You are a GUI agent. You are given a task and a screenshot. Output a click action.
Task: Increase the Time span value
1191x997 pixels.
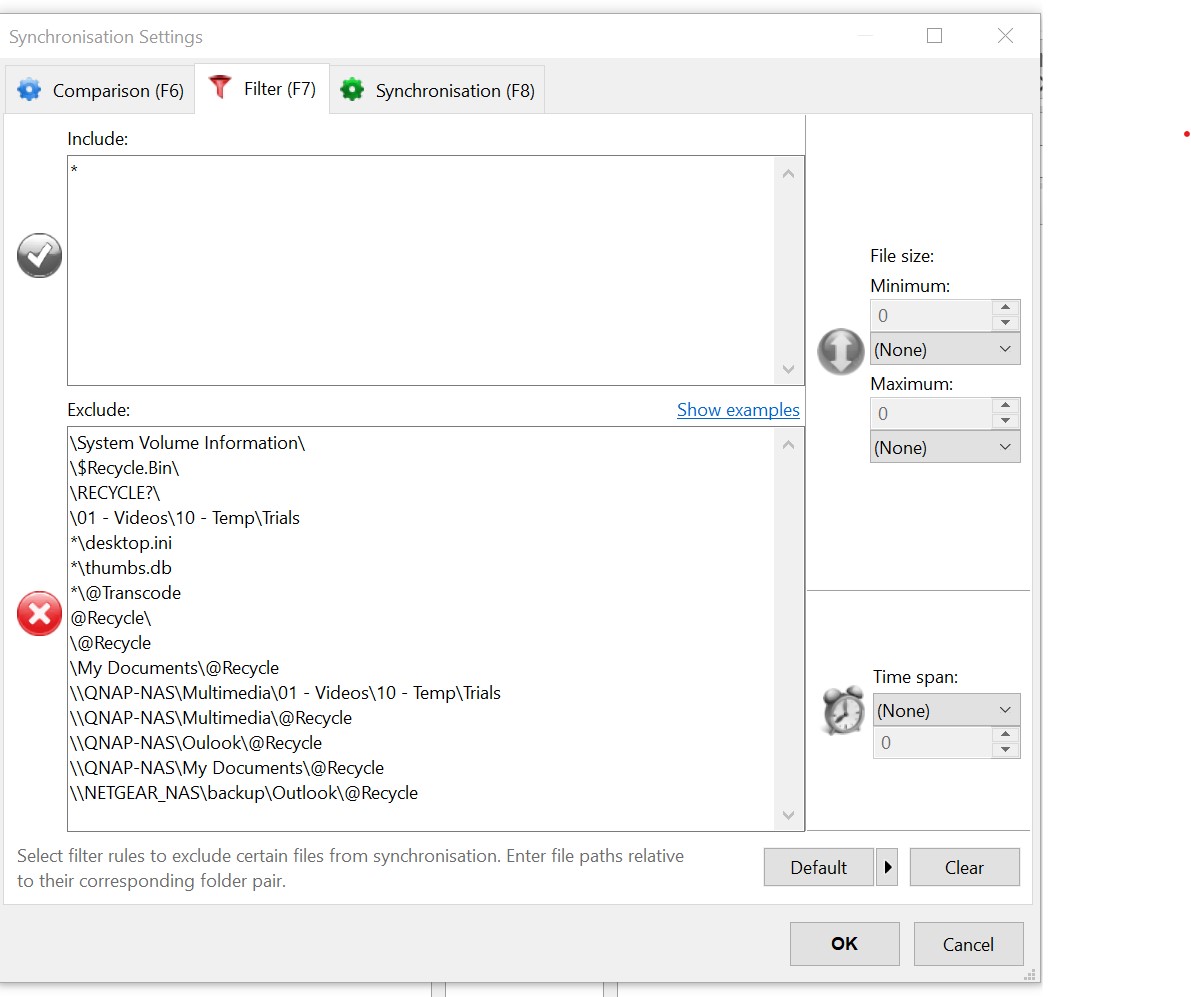coord(1006,734)
